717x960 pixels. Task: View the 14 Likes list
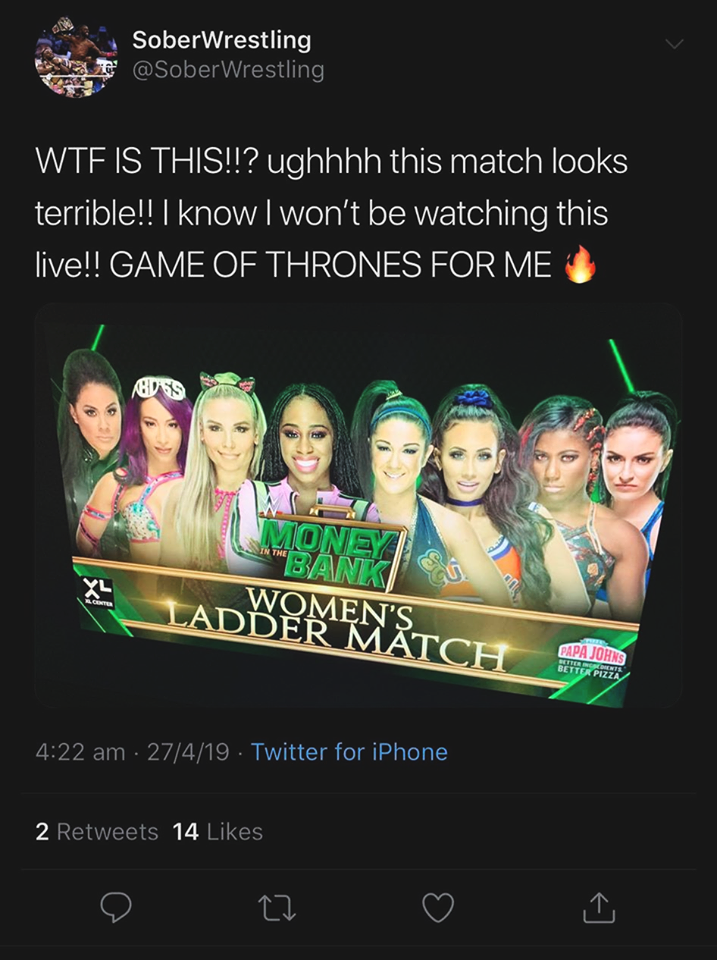(x=217, y=831)
